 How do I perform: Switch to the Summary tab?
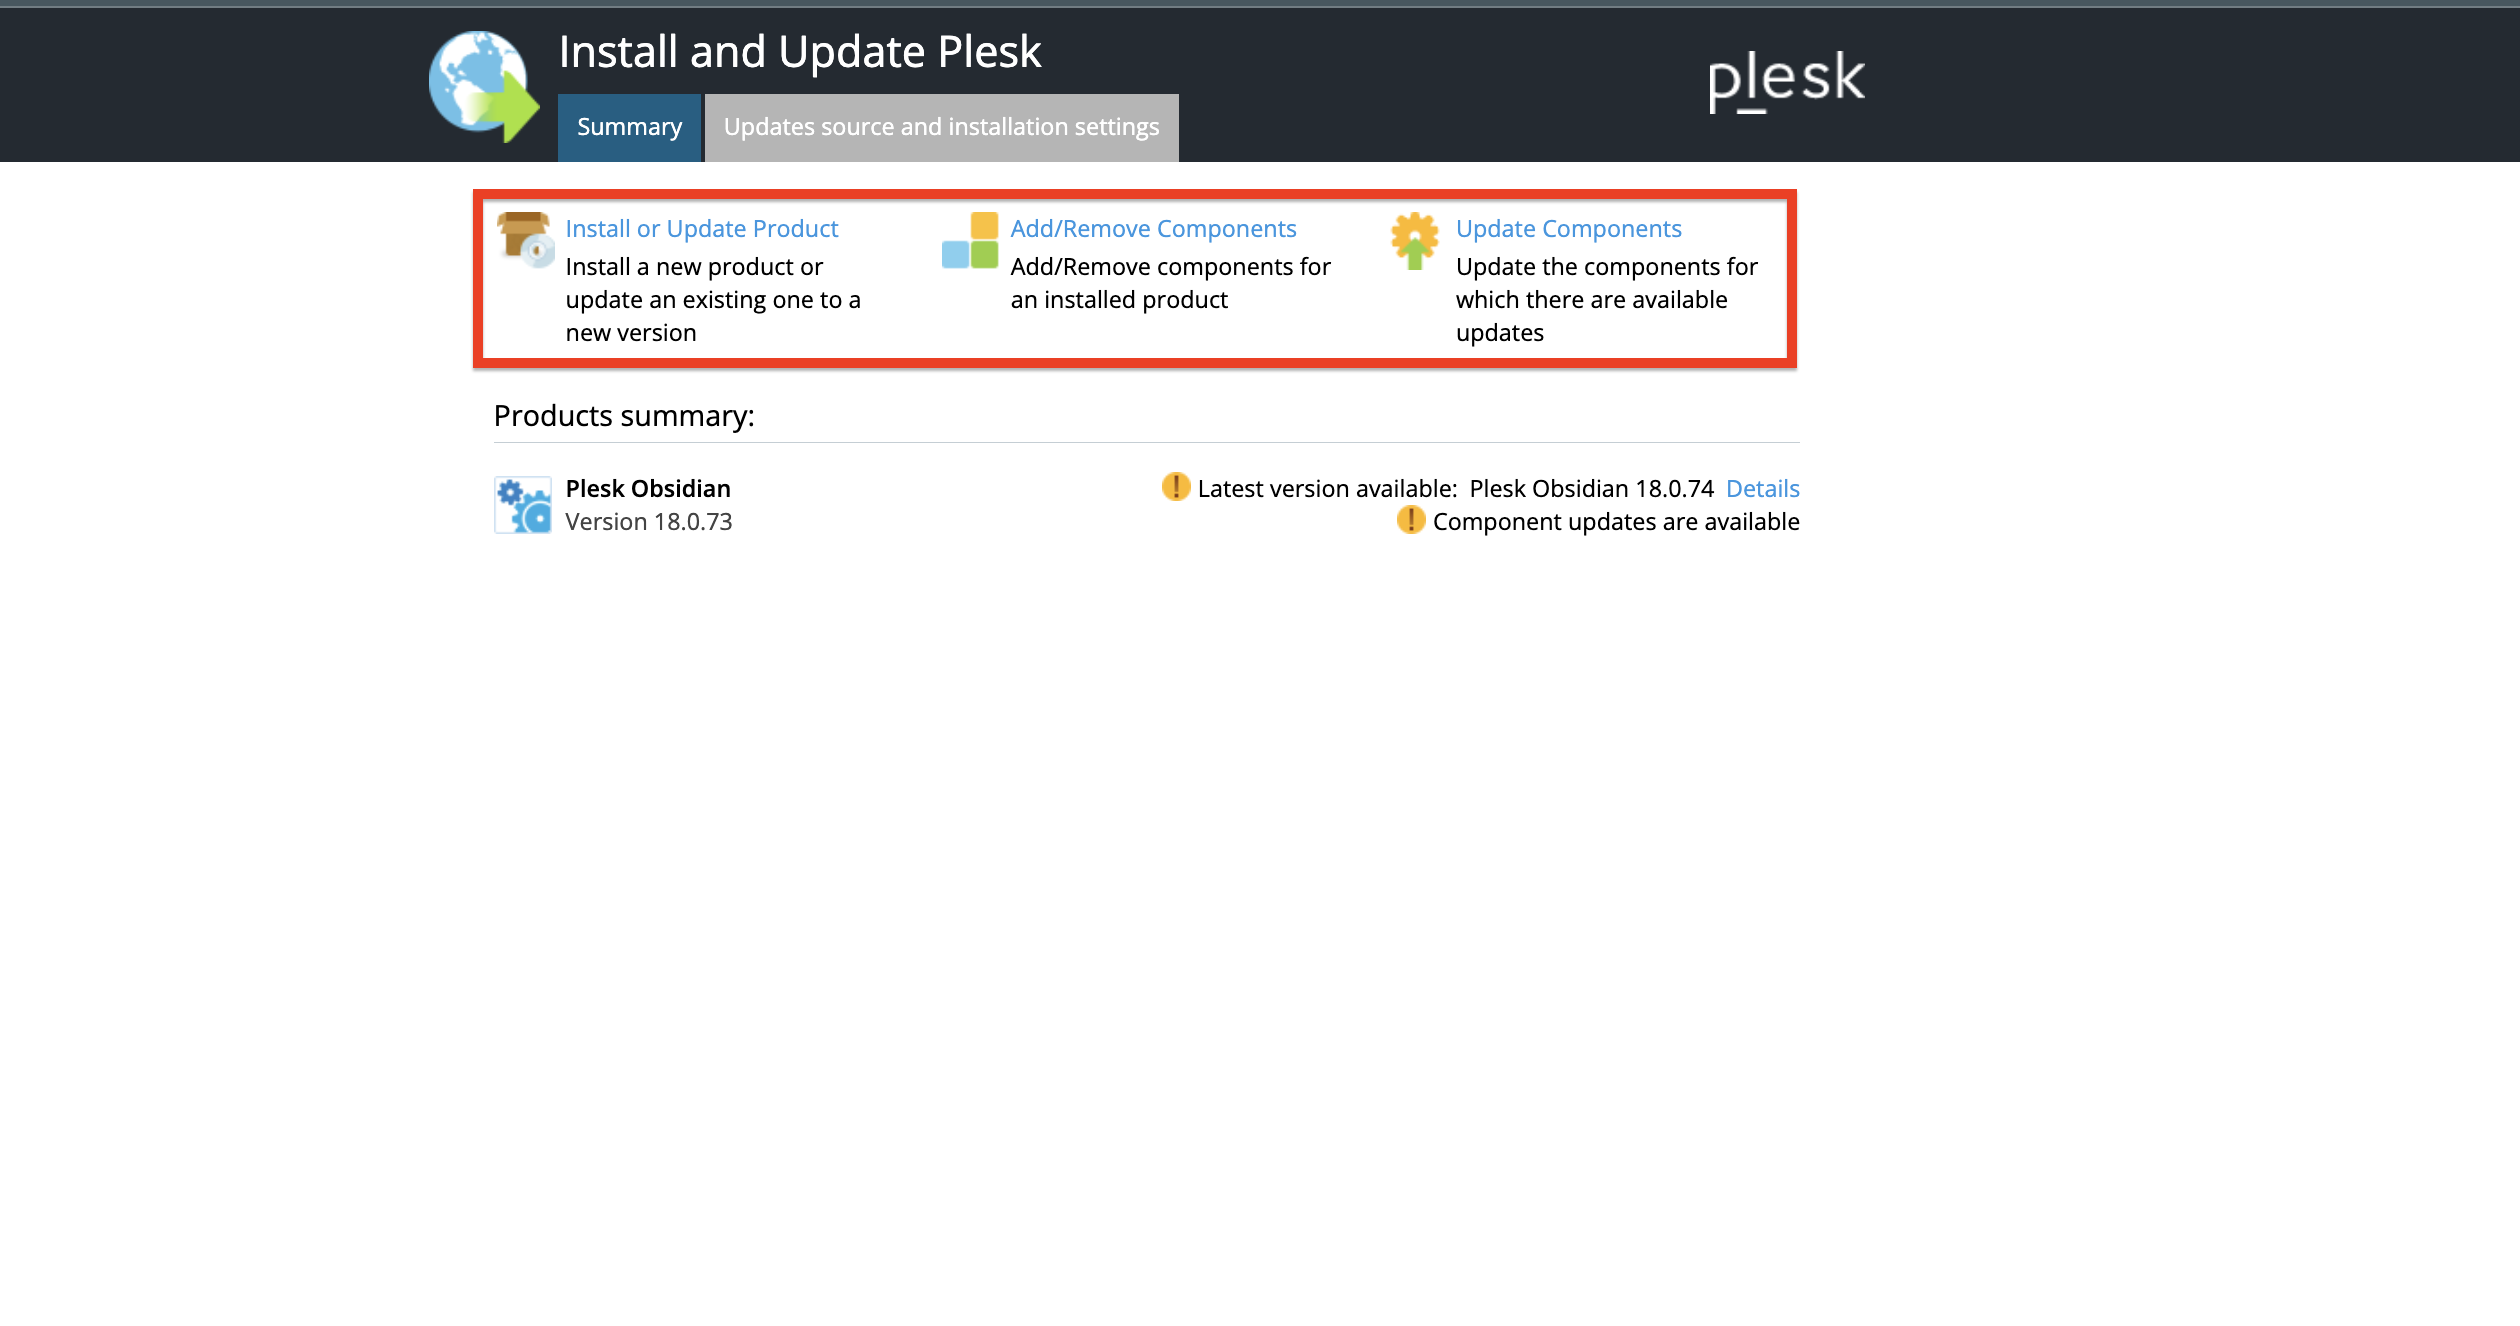coord(629,127)
